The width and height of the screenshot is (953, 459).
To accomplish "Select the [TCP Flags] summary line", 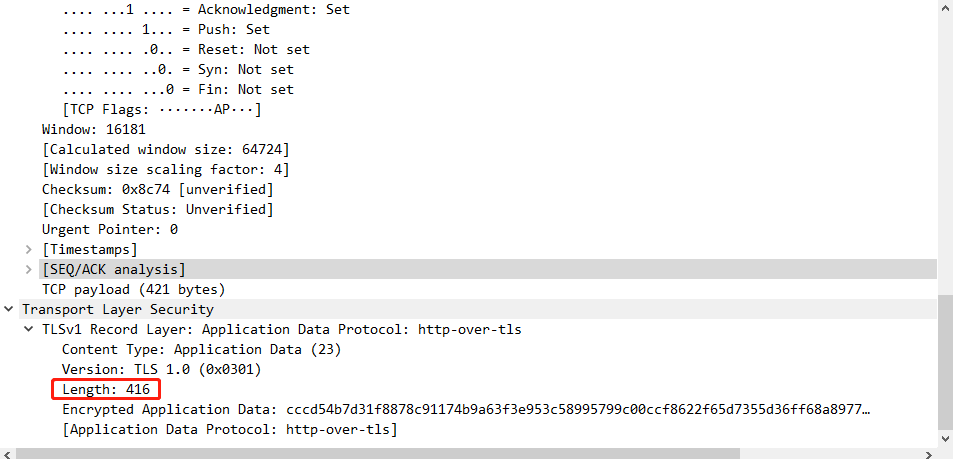I will pyautogui.click(x=162, y=109).
